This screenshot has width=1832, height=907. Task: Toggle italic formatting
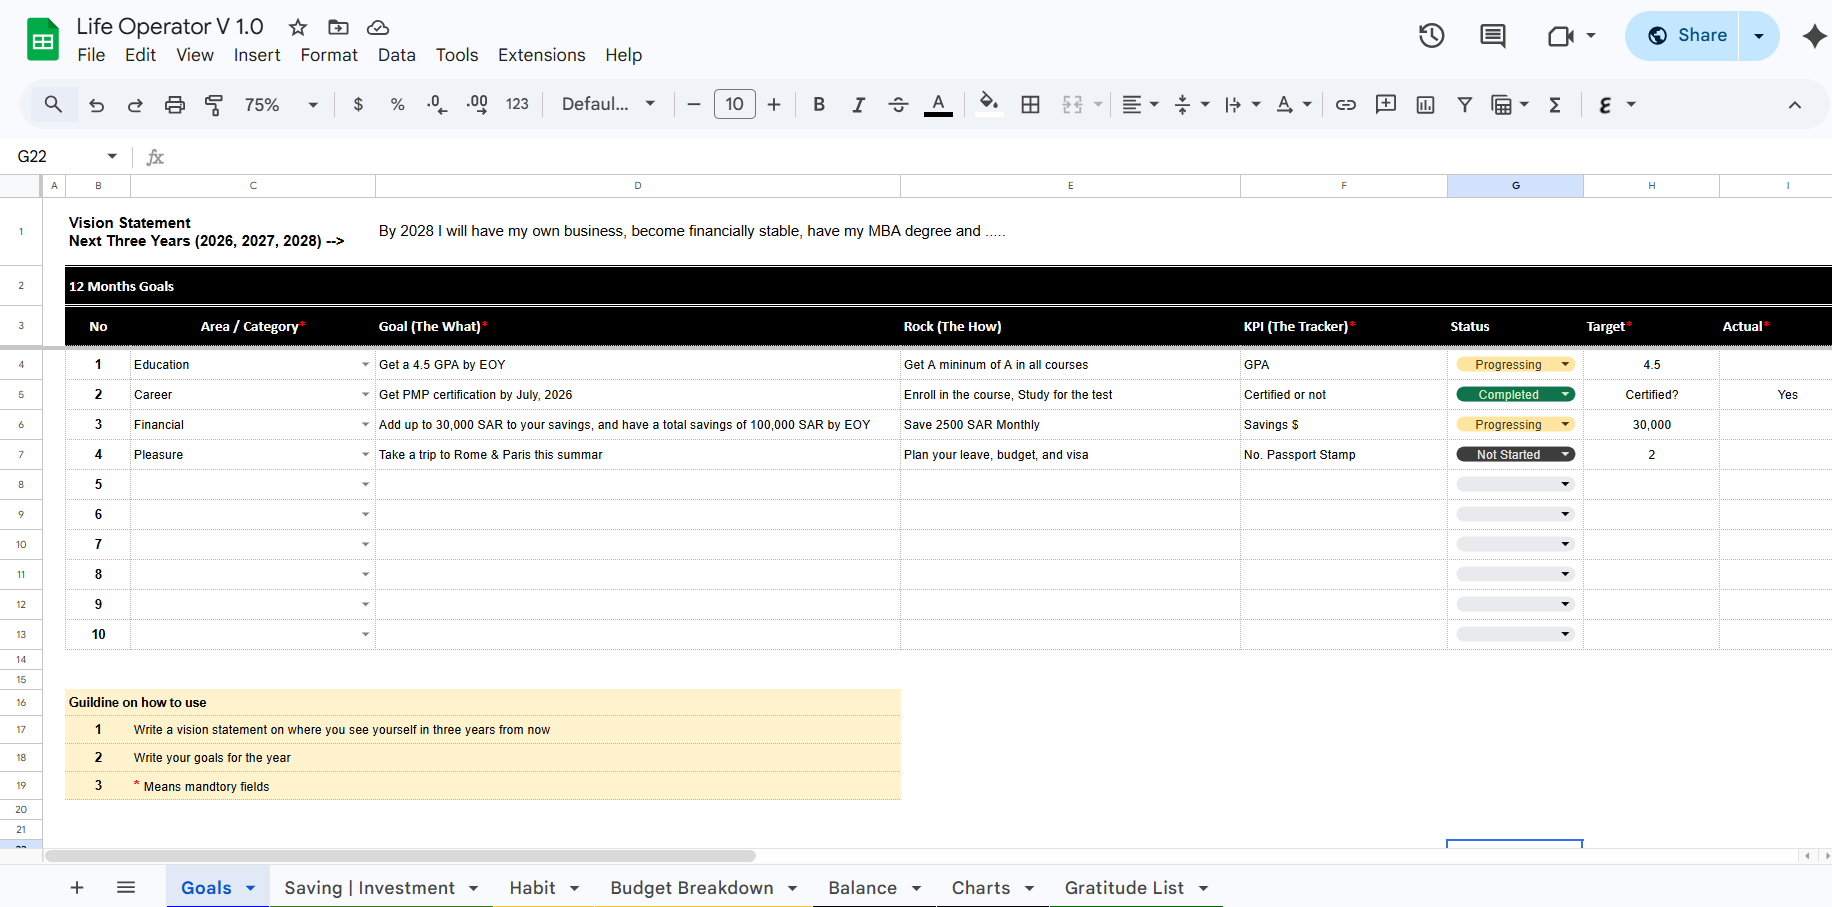tap(858, 105)
